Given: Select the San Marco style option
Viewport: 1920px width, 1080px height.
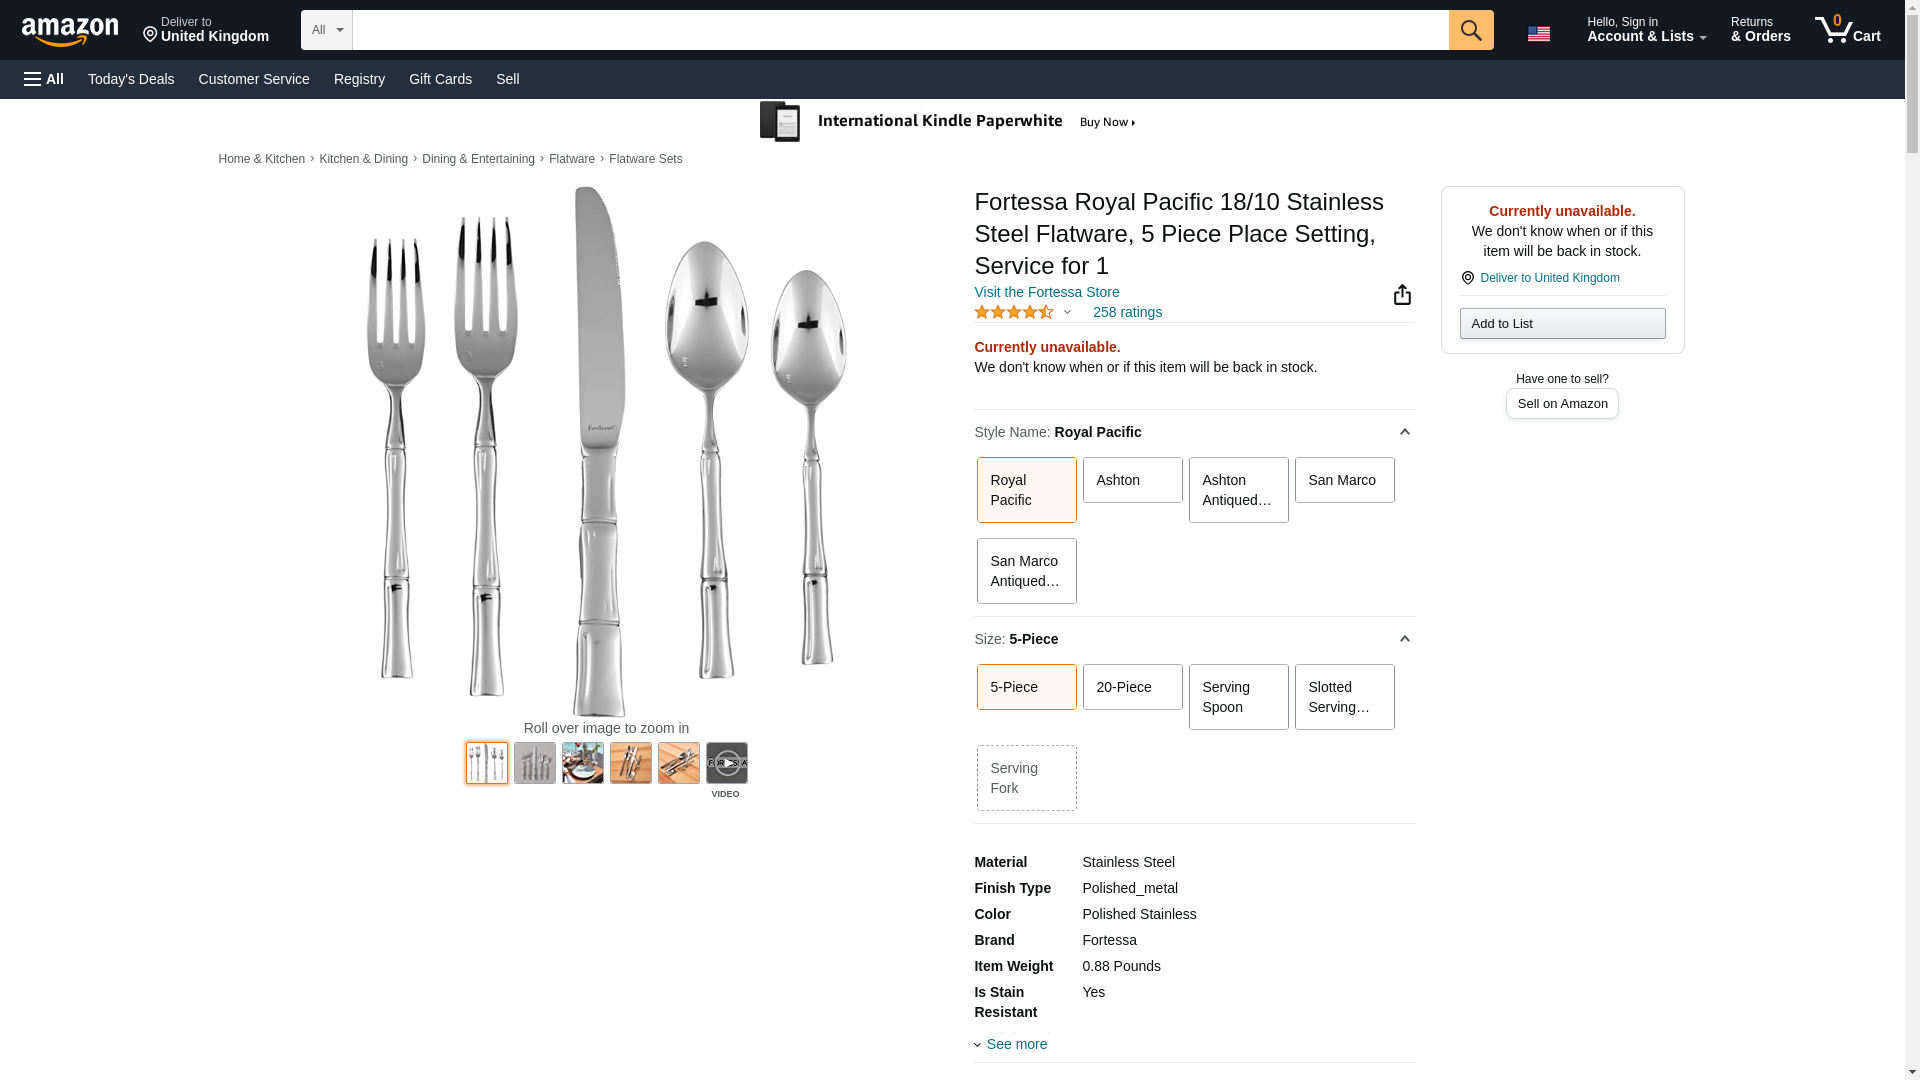Looking at the screenshot, I should point(1343,480).
